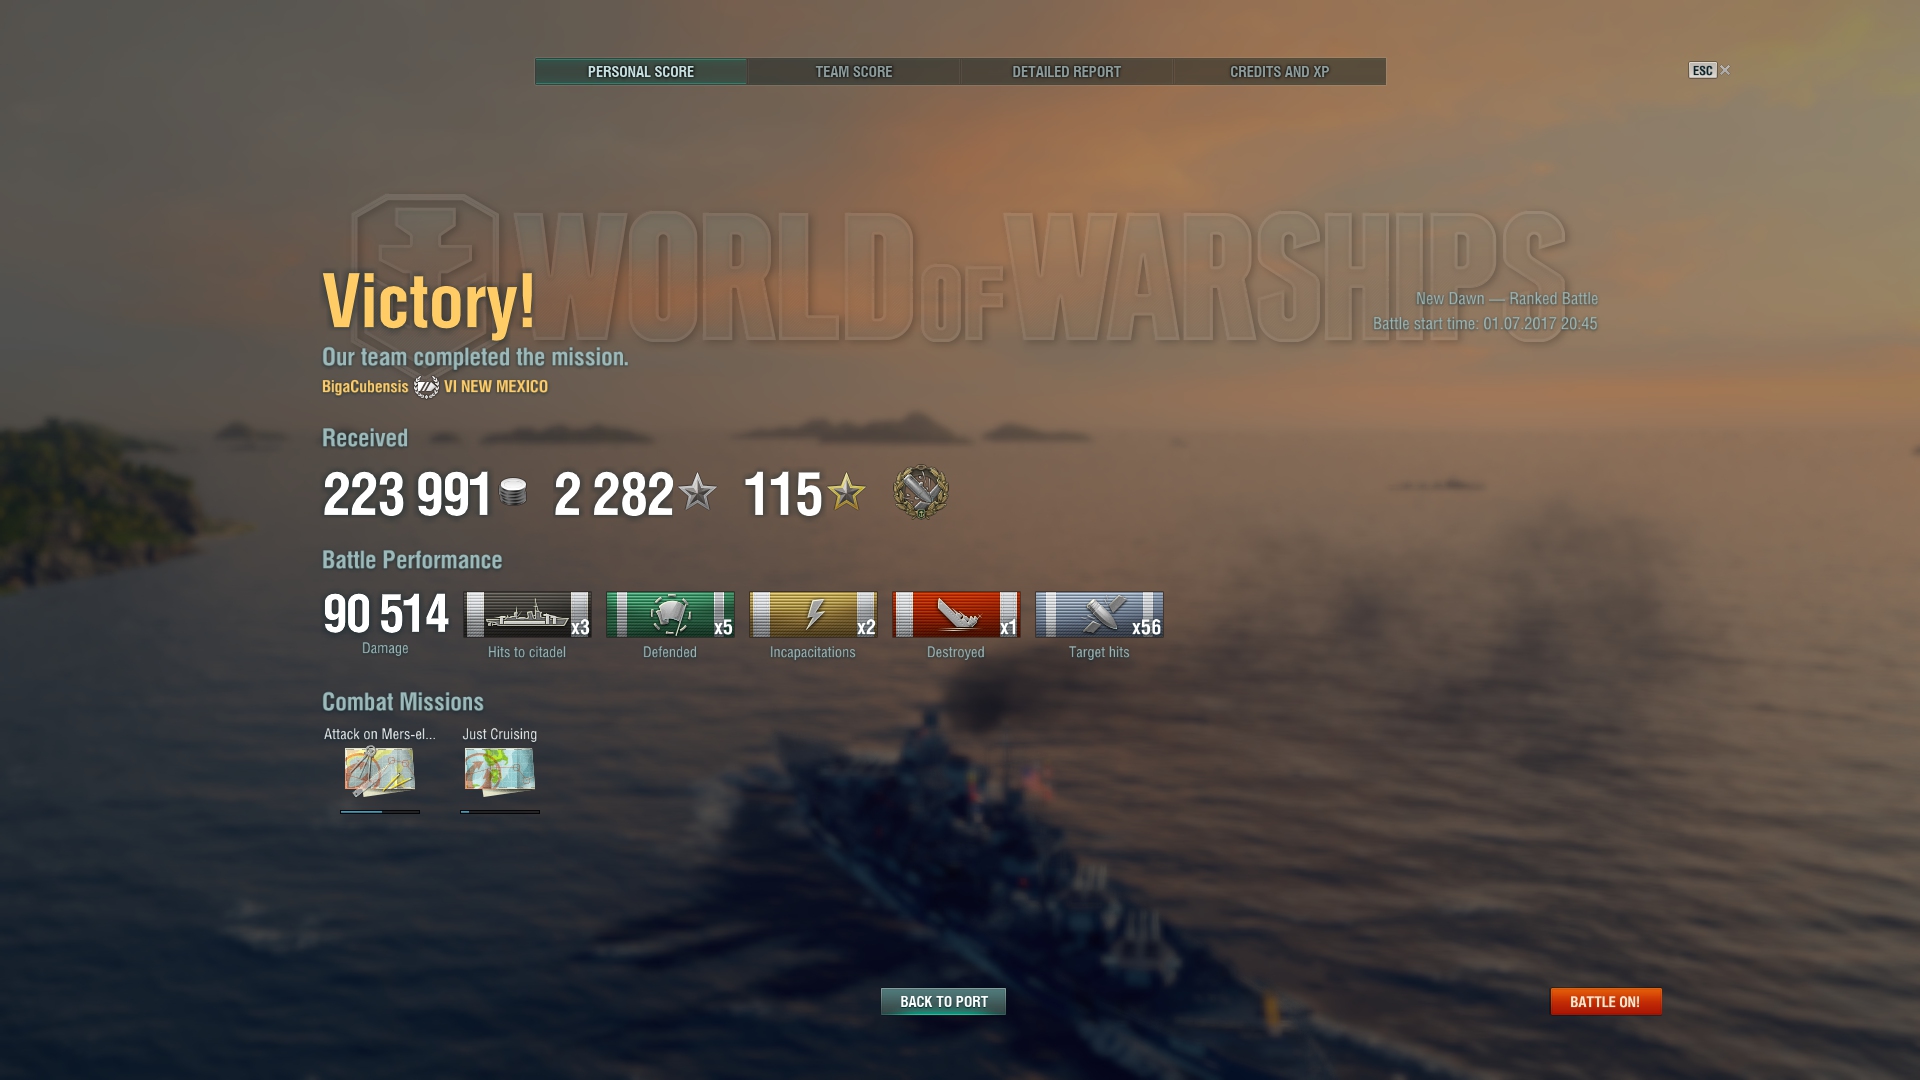Start another match with Battle On!
Image resolution: width=1920 pixels, height=1080 pixels.
[x=1605, y=1001]
